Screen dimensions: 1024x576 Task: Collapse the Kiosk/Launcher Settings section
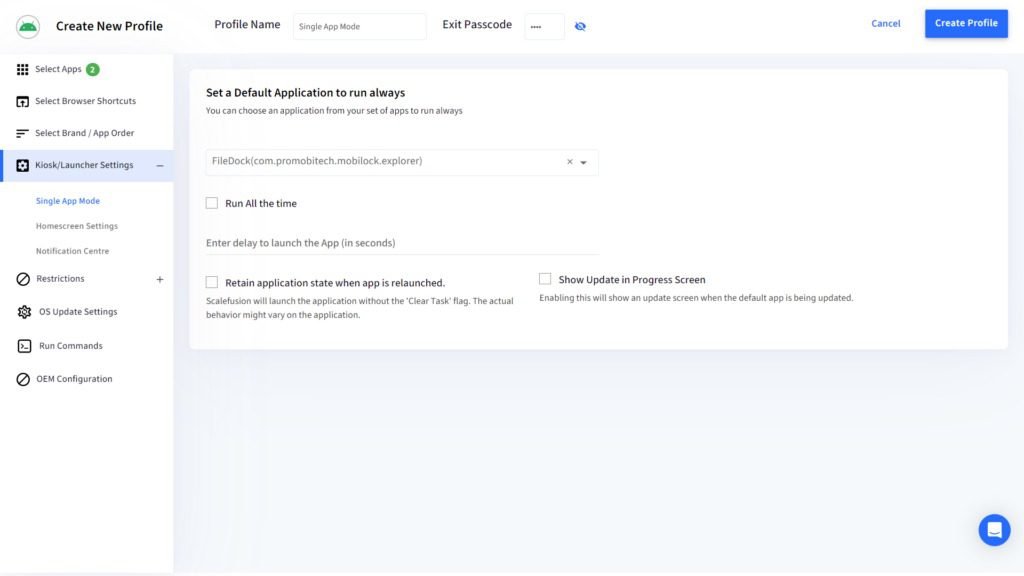tap(159, 165)
